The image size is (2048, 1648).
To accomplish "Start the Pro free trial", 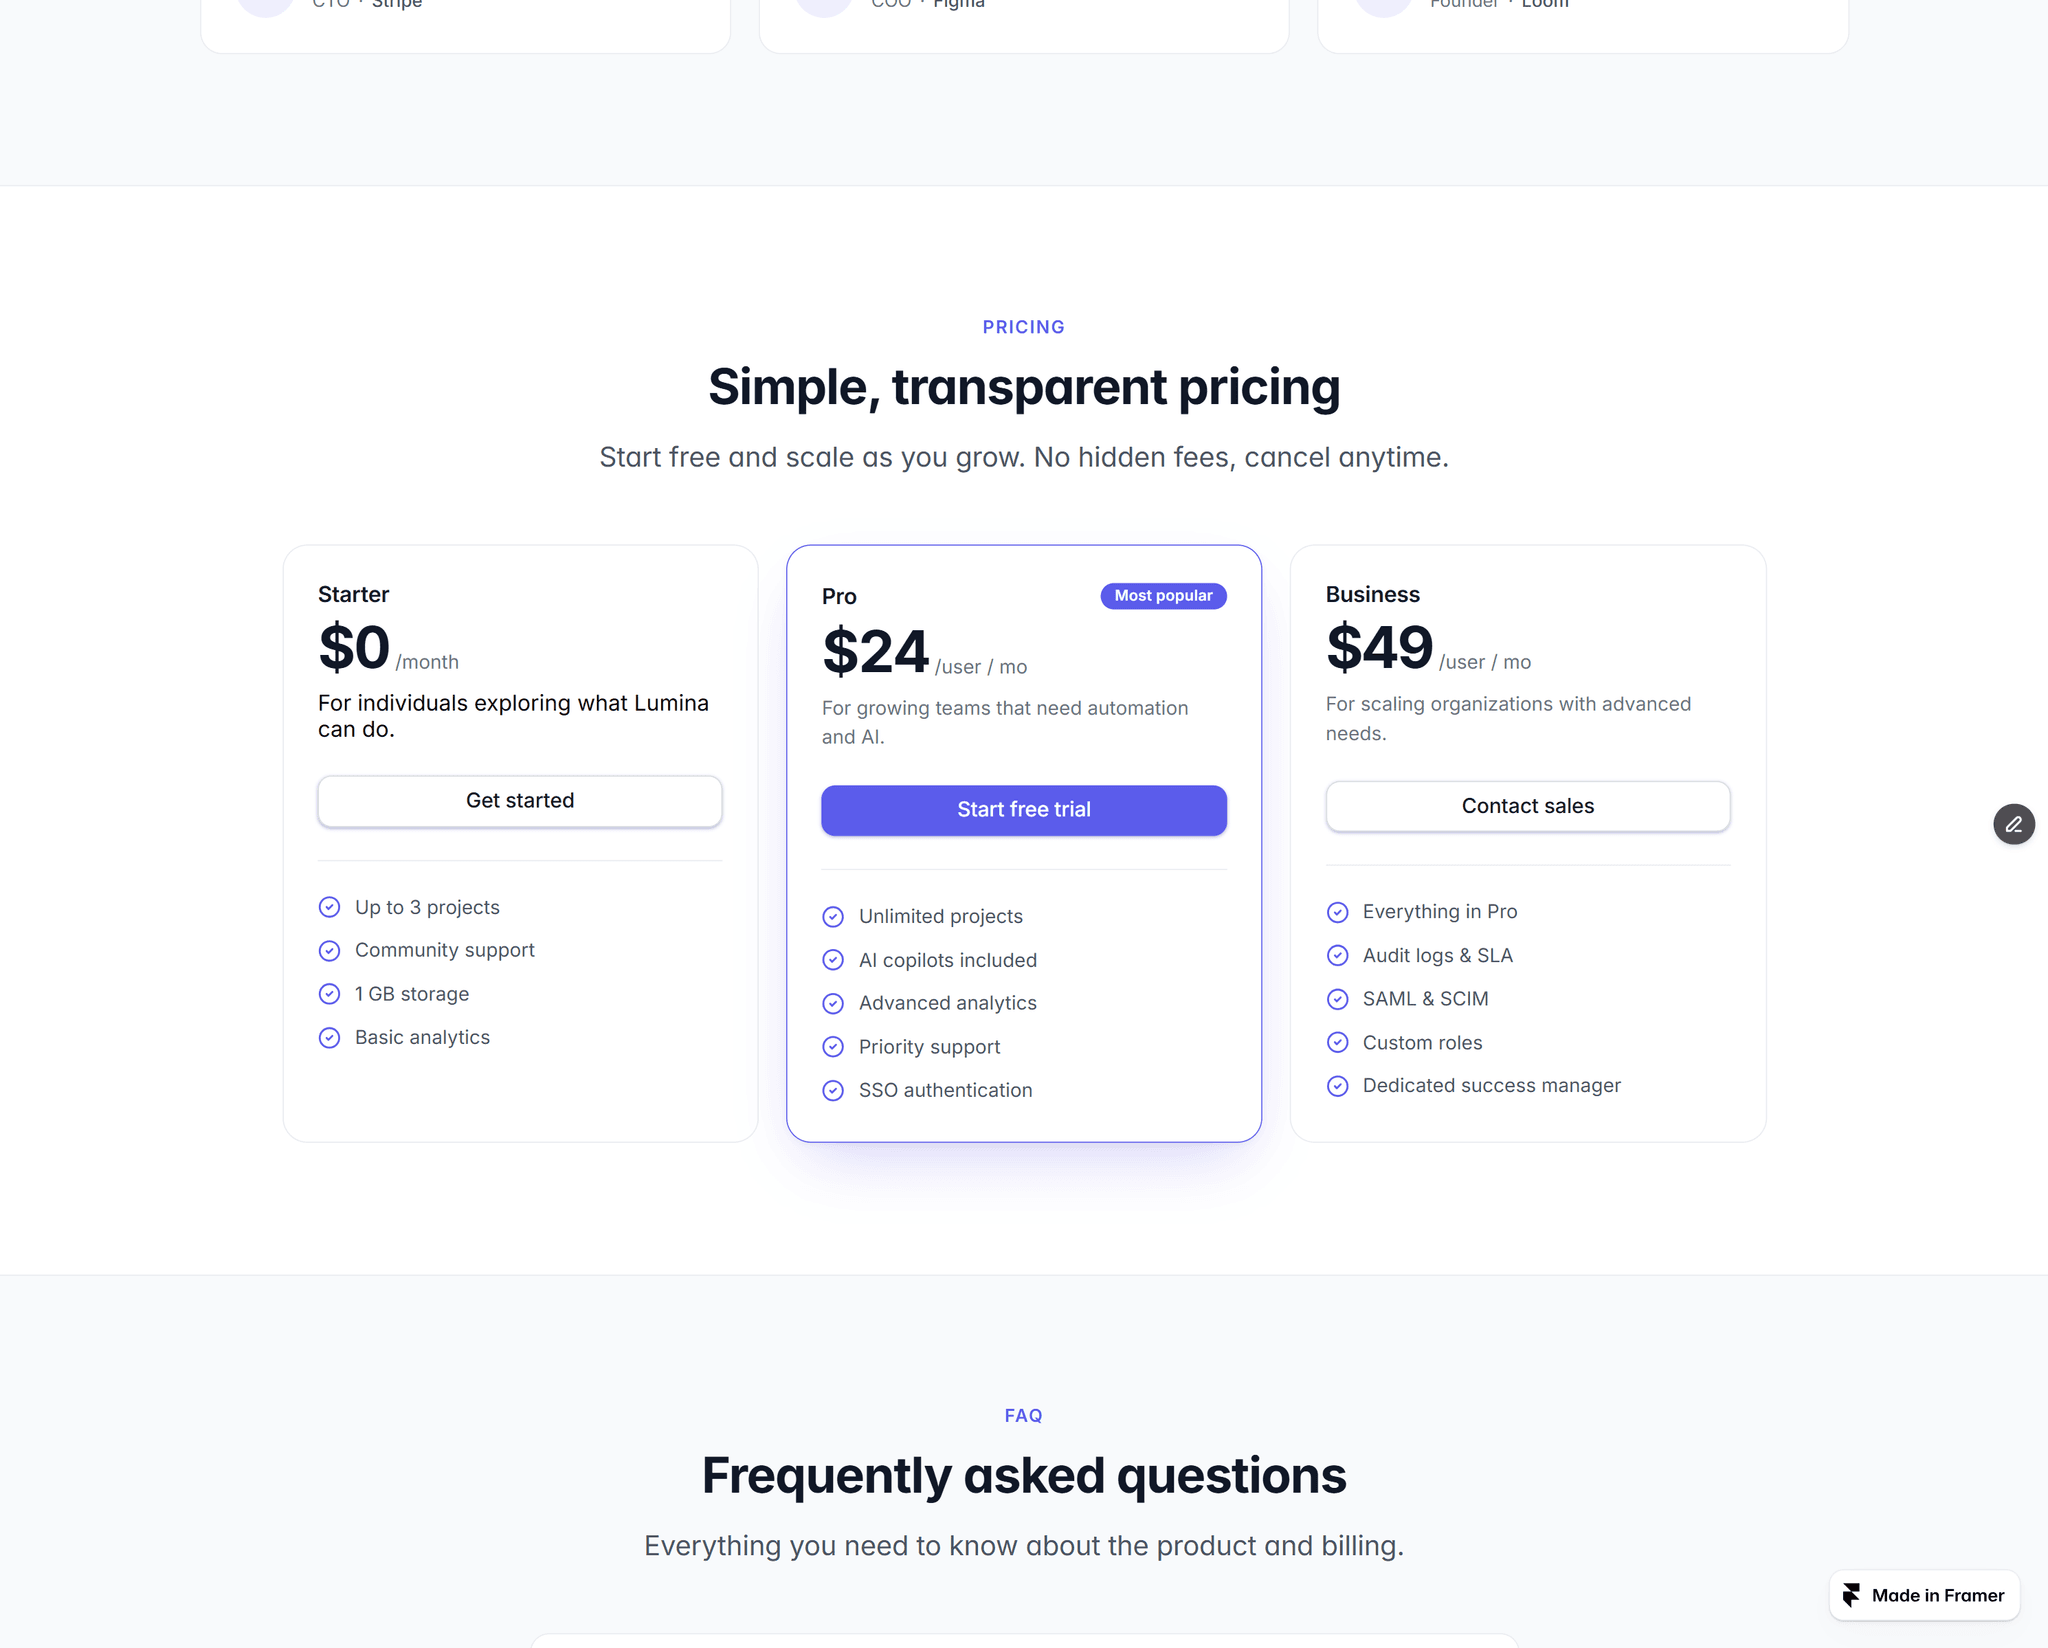I will pos(1024,810).
